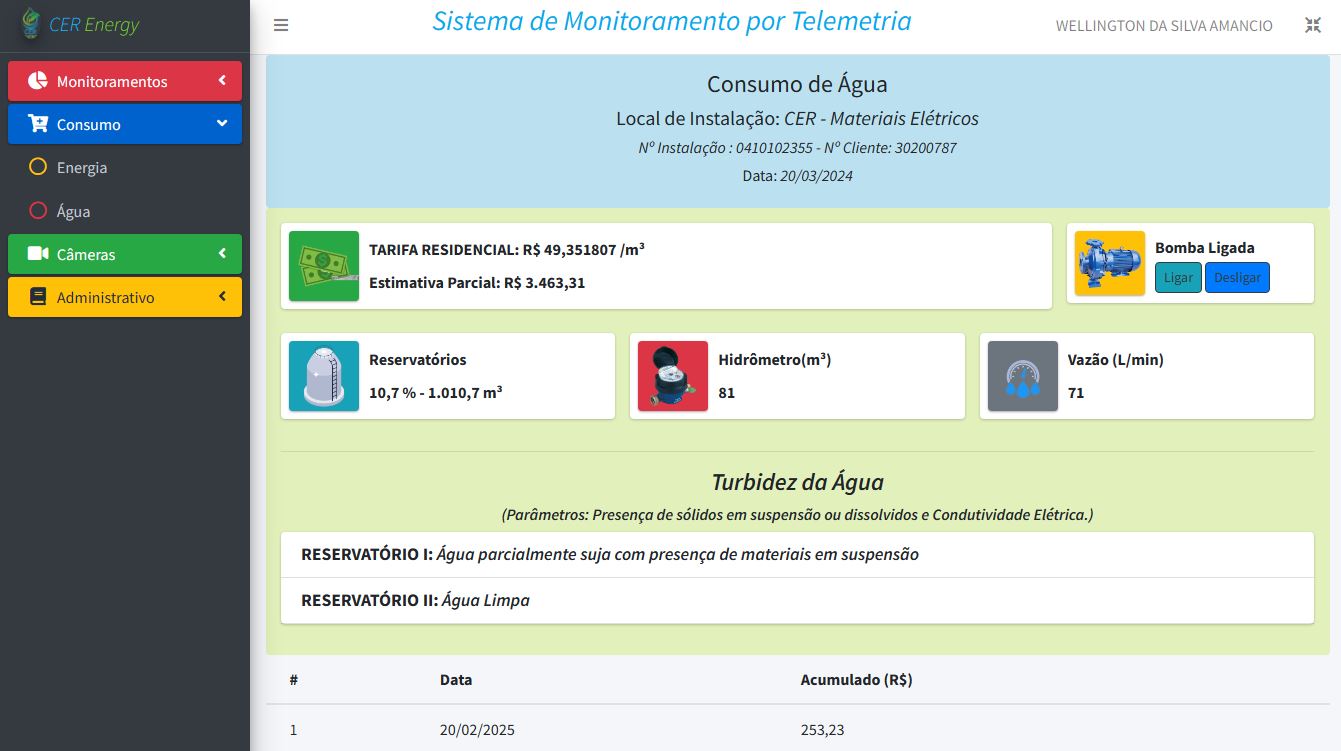Expand the Administrativo chevron
The width and height of the screenshot is (1341, 751).
tap(222, 297)
